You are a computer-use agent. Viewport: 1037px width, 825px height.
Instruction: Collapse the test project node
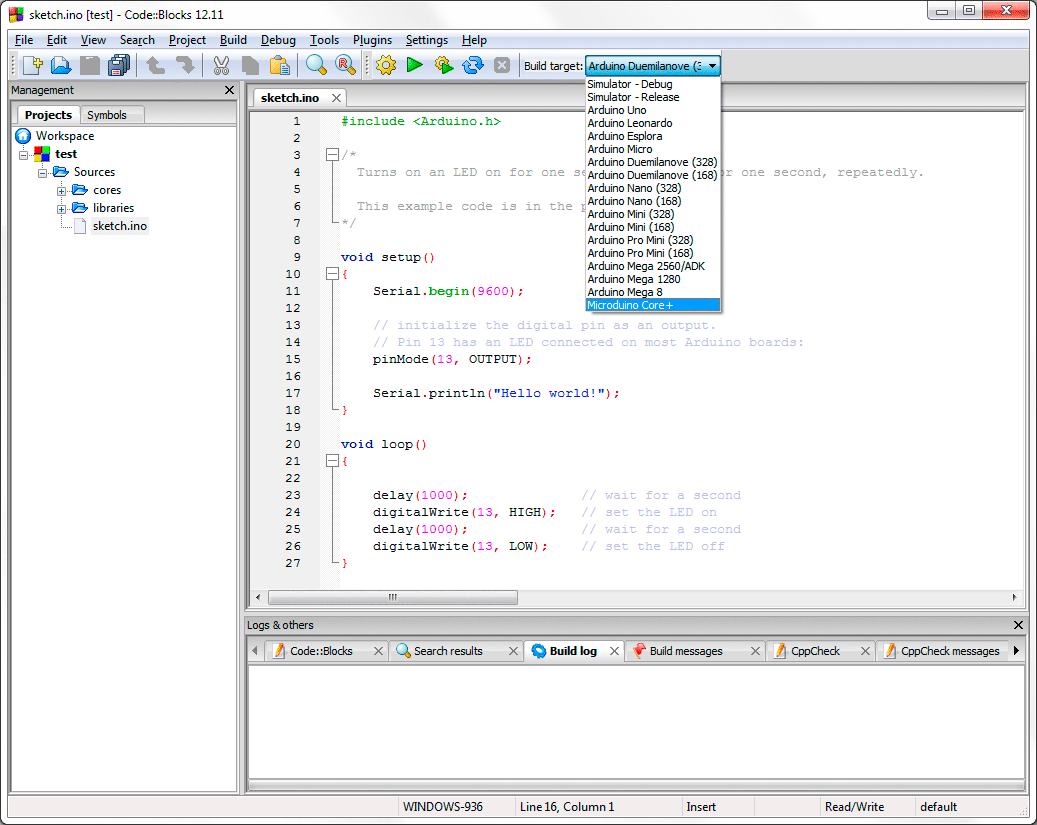tap(24, 155)
